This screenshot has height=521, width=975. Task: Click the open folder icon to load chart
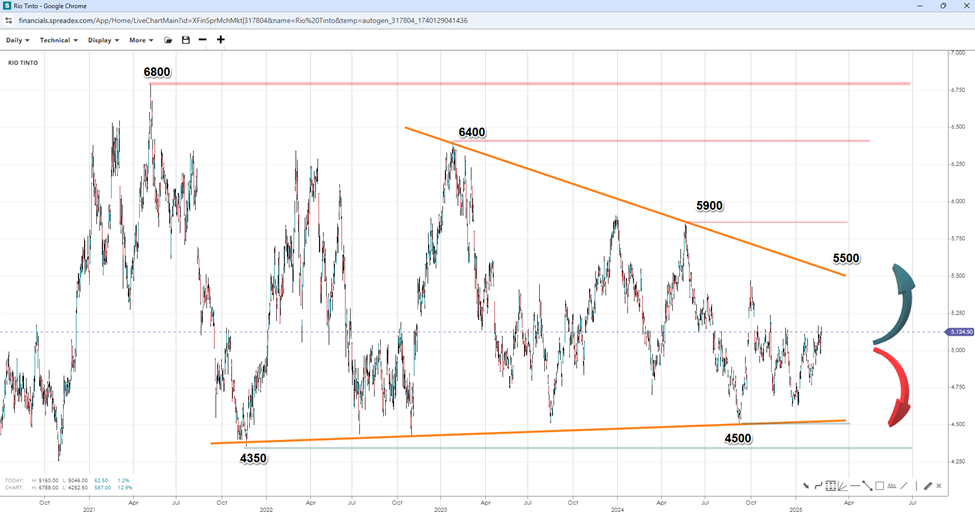tap(169, 40)
